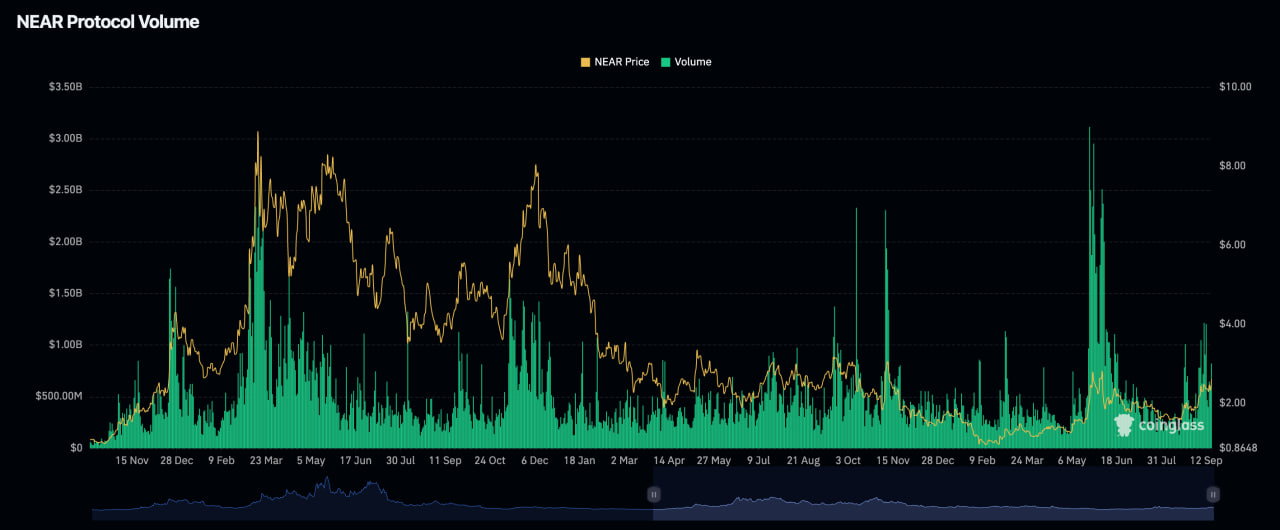
Task: Click the 21 Aug date label
Action: pos(802,461)
